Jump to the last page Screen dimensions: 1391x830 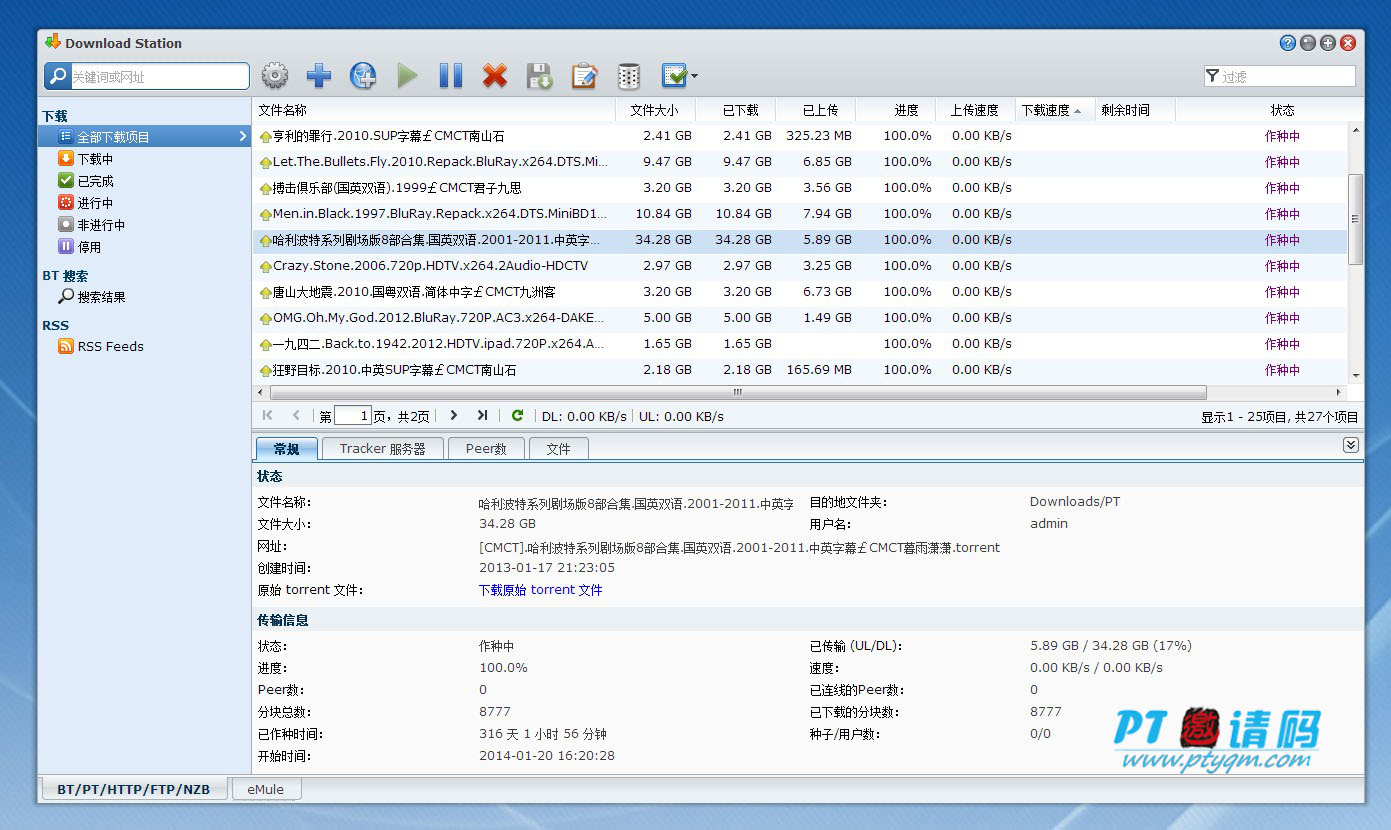[482, 415]
